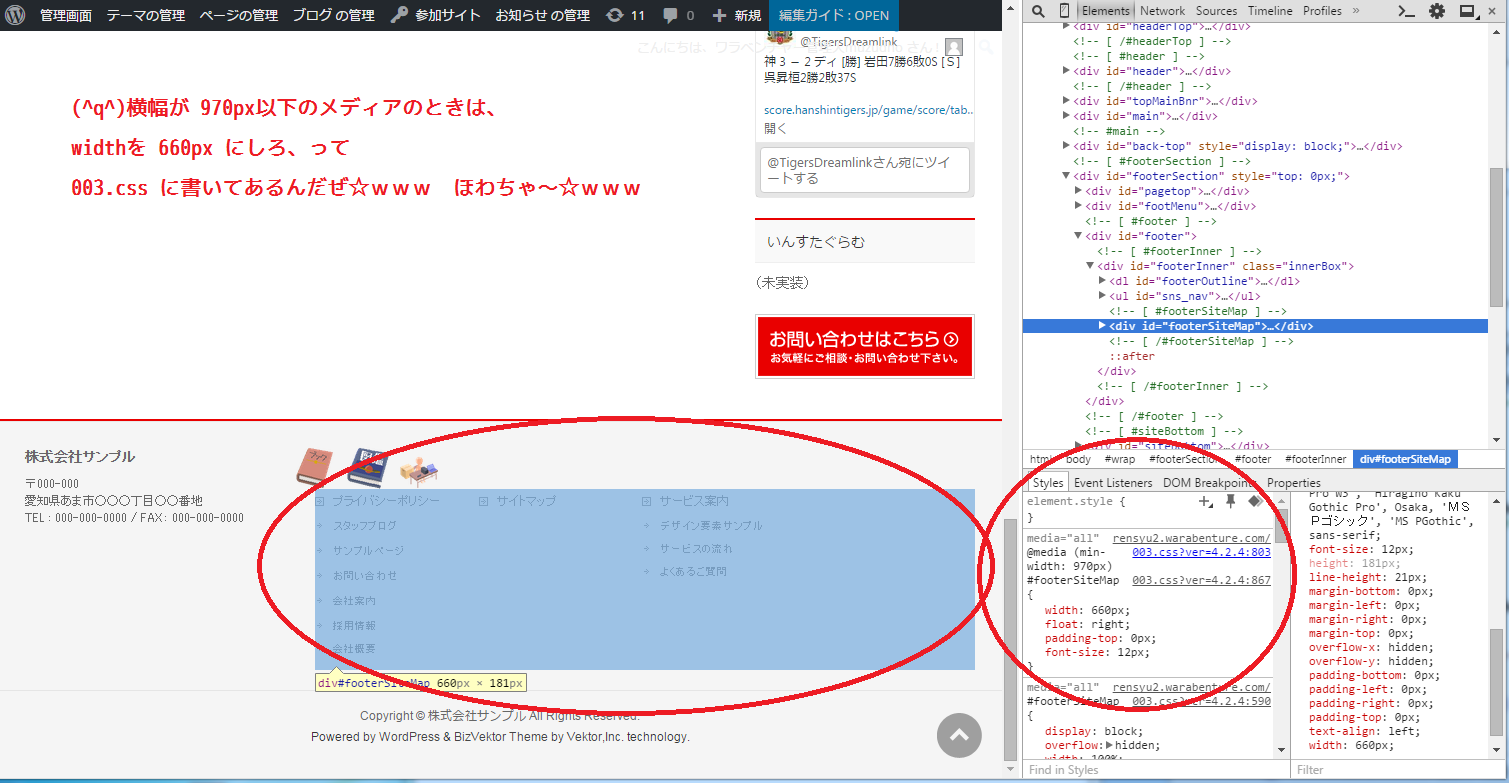Select #footerInner in the breadcrumb trail

[x=1315, y=459]
